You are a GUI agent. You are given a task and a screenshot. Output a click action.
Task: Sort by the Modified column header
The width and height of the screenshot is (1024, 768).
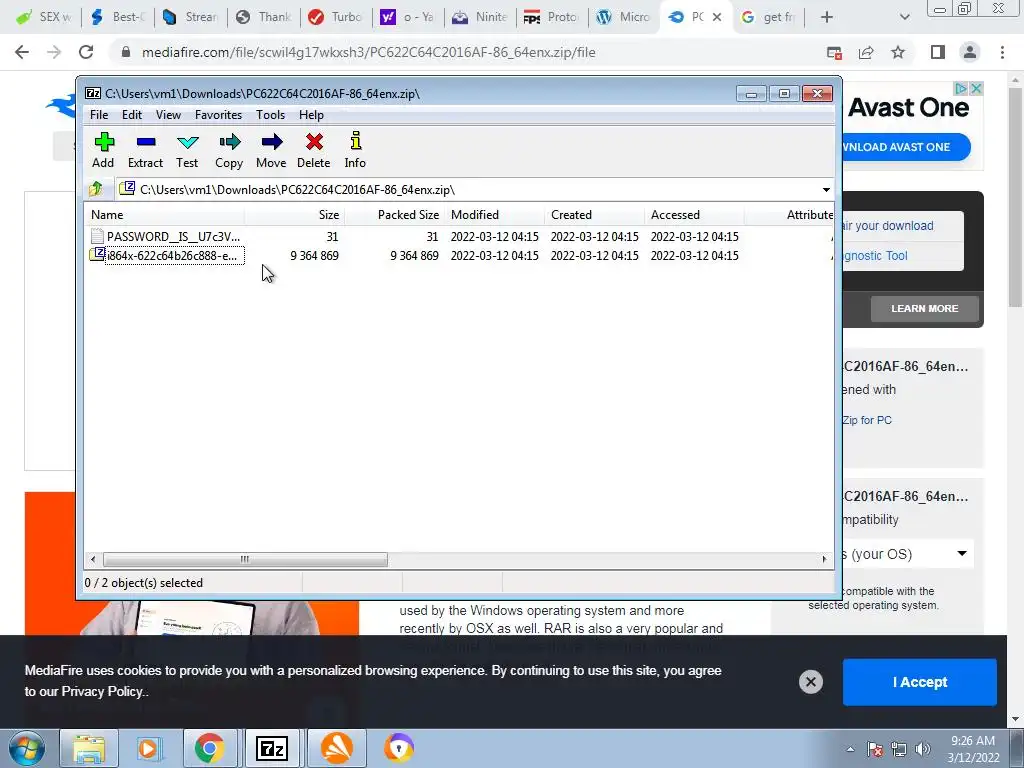(494, 215)
